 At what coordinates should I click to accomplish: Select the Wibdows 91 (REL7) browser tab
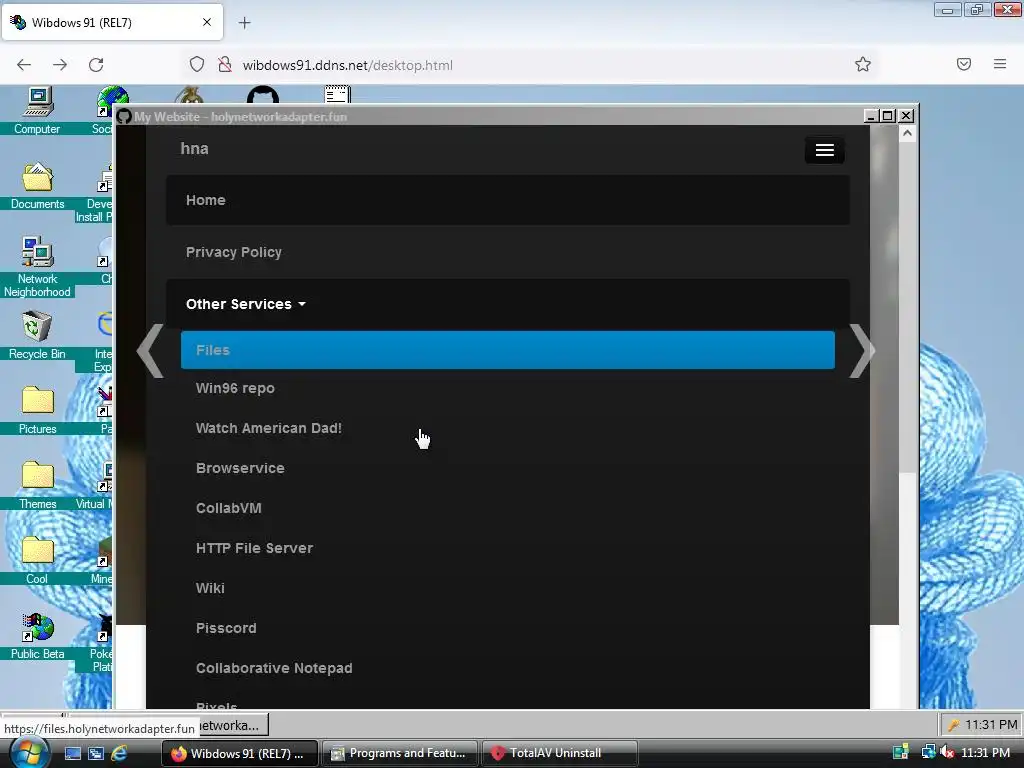(112, 22)
